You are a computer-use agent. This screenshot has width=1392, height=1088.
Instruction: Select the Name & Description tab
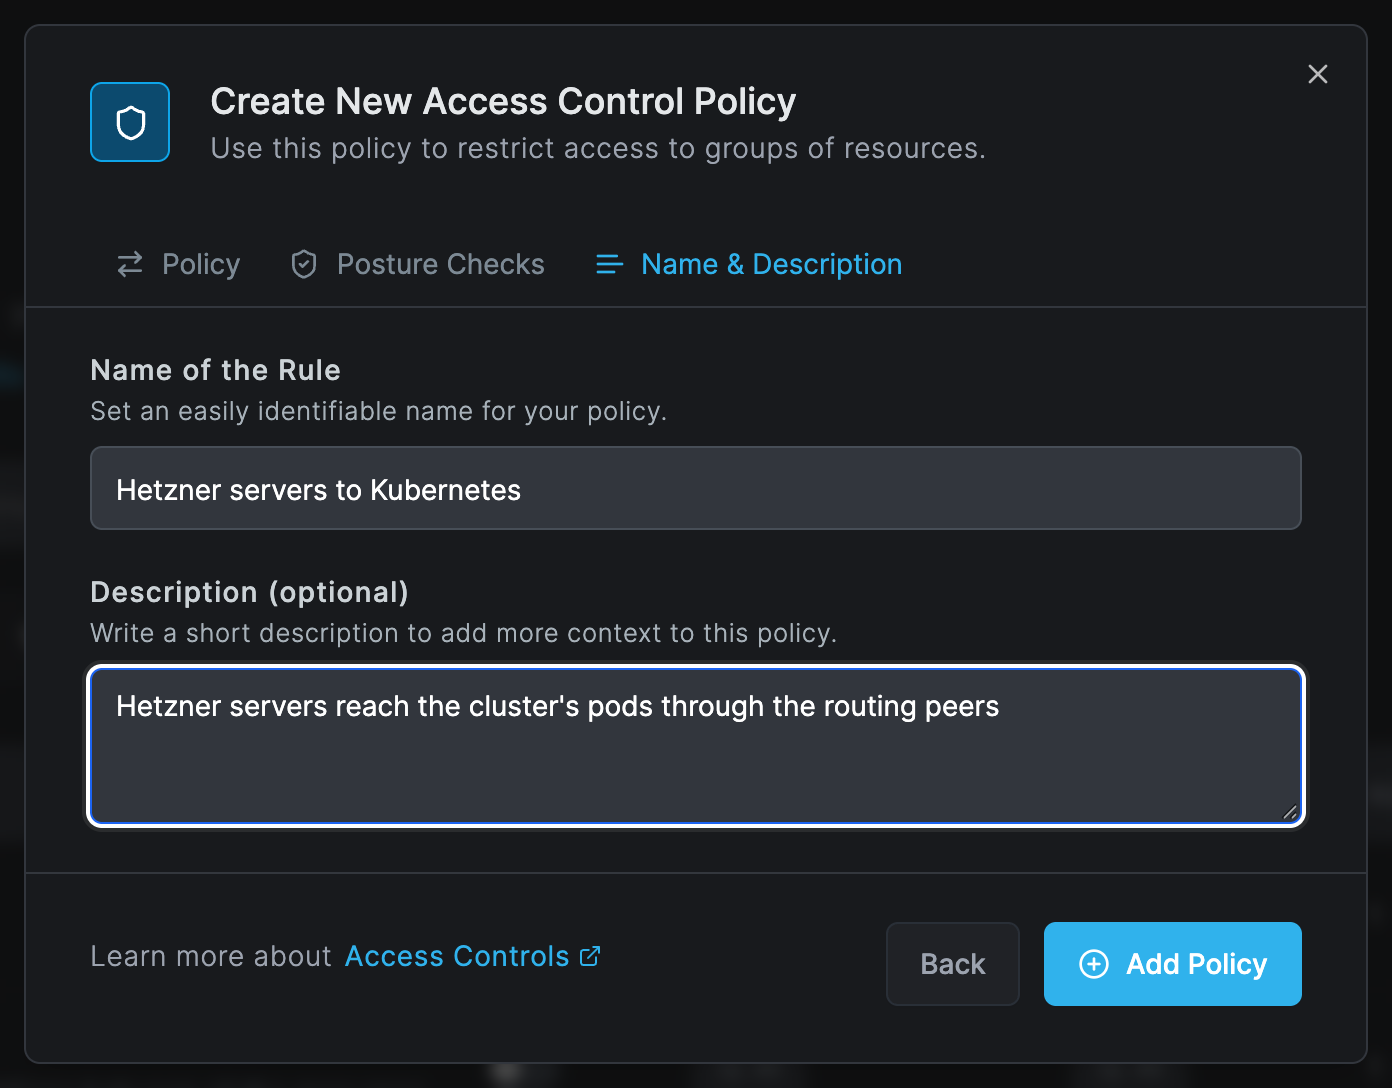[x=749, y=264]
